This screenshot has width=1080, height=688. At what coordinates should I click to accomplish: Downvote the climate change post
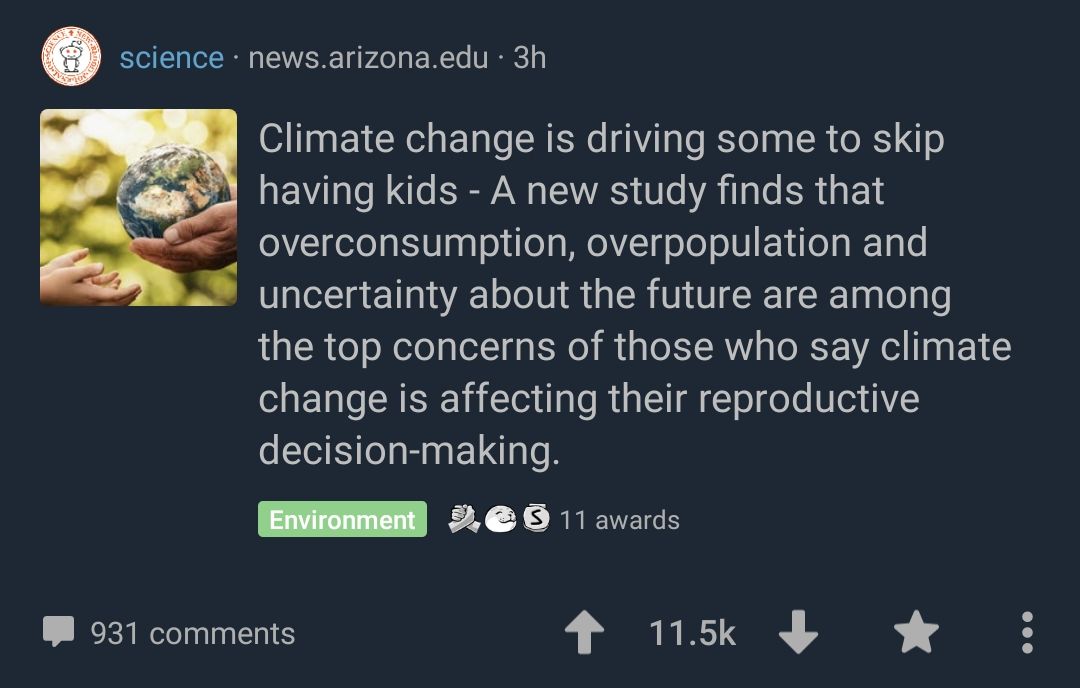point(798,633)
